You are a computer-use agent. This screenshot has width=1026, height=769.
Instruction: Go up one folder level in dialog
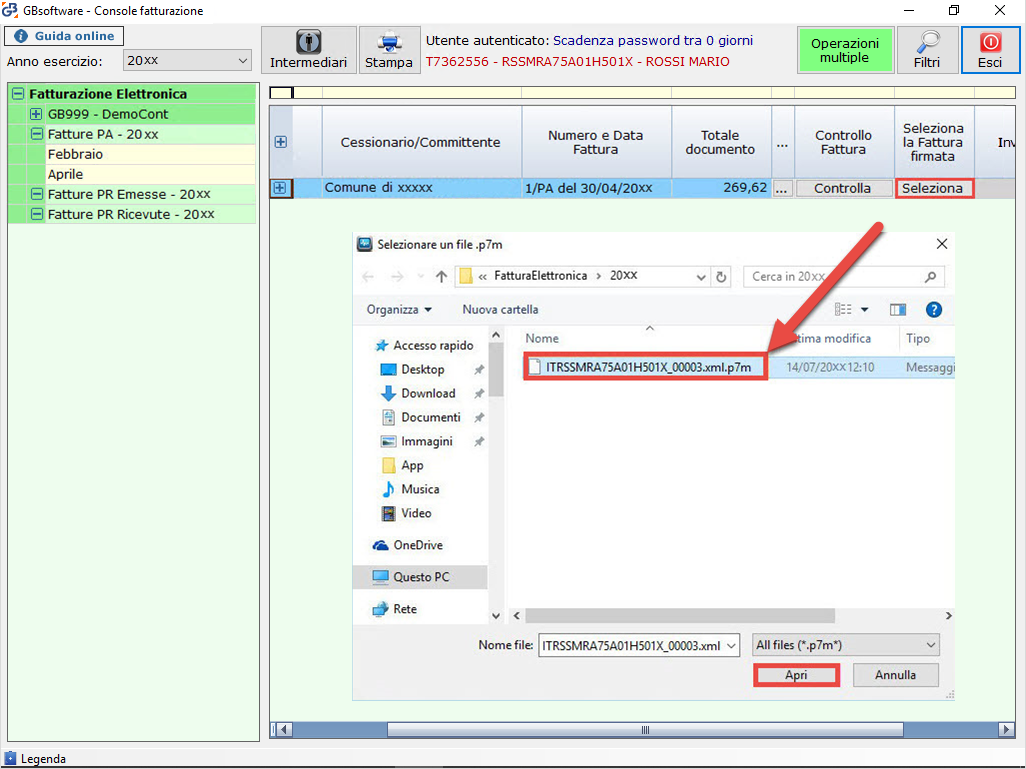click(440, 277)
